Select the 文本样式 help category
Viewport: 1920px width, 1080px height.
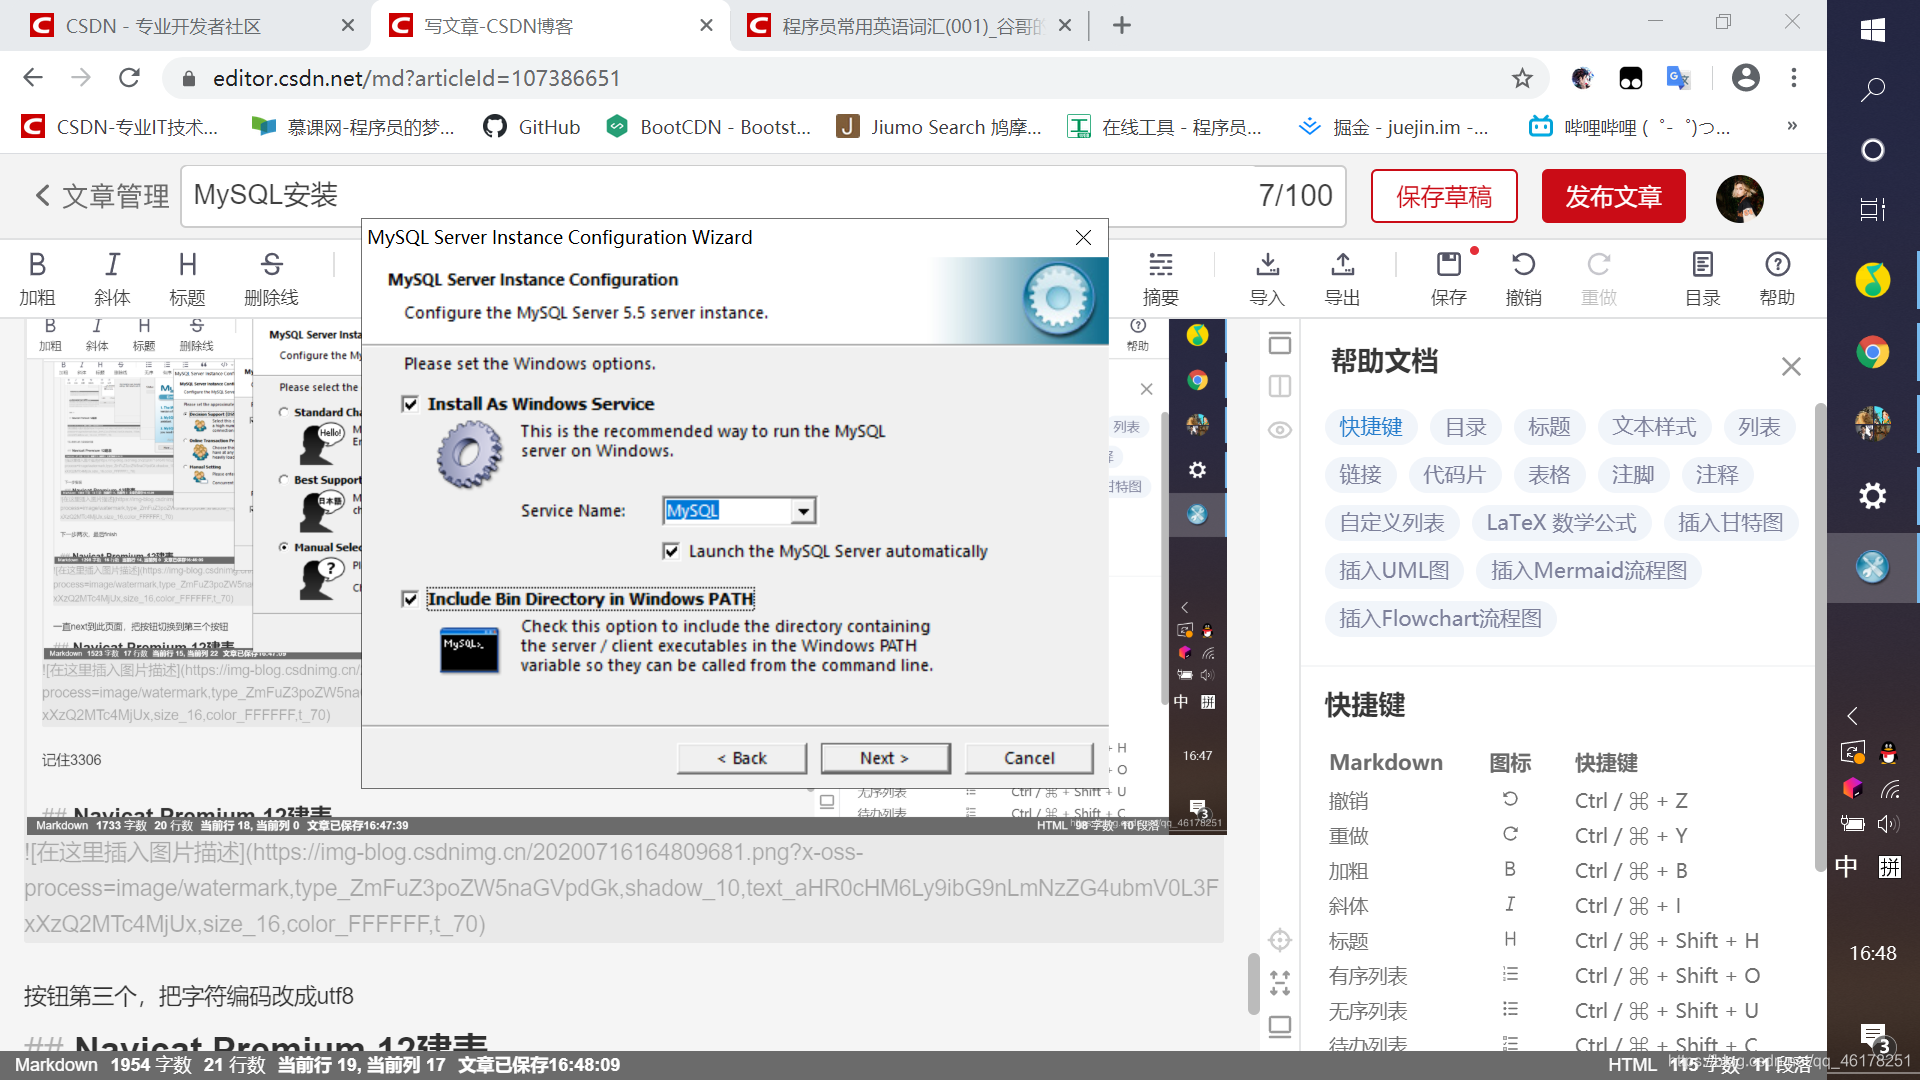click(1653, 427)
